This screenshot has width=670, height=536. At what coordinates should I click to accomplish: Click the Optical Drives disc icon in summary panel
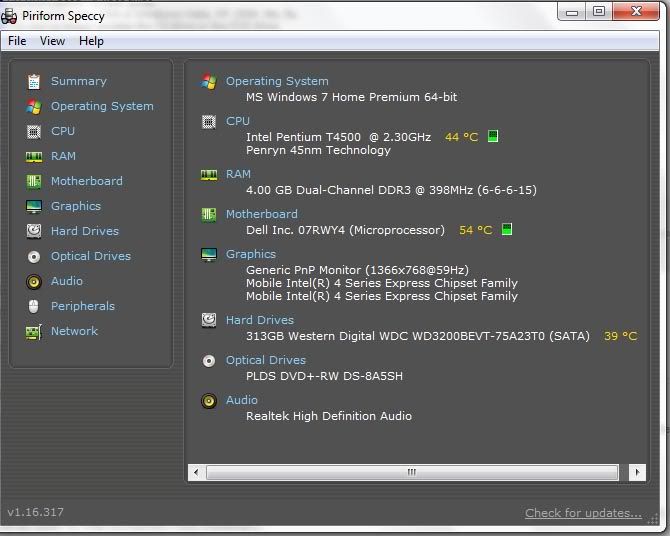point(209,361)
